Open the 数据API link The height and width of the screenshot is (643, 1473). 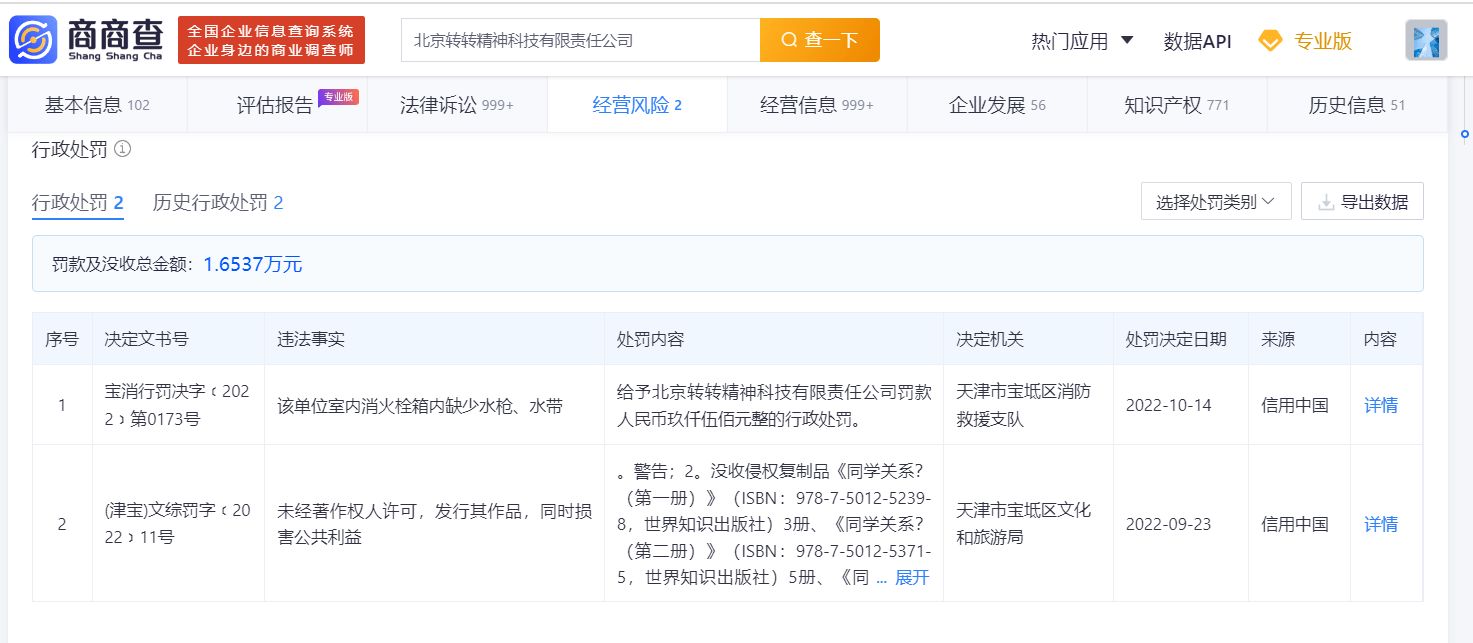point(1197,41)
